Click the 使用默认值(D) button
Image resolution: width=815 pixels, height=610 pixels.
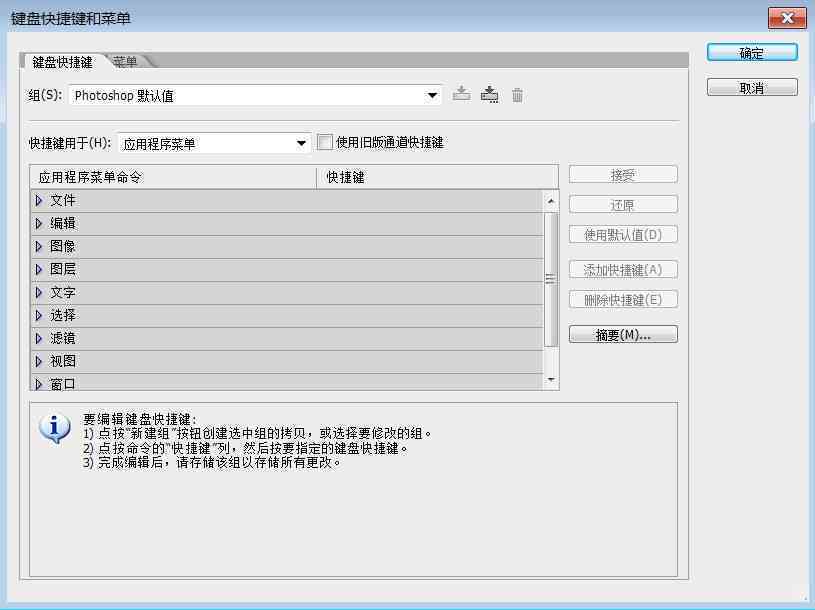(623, 235)
